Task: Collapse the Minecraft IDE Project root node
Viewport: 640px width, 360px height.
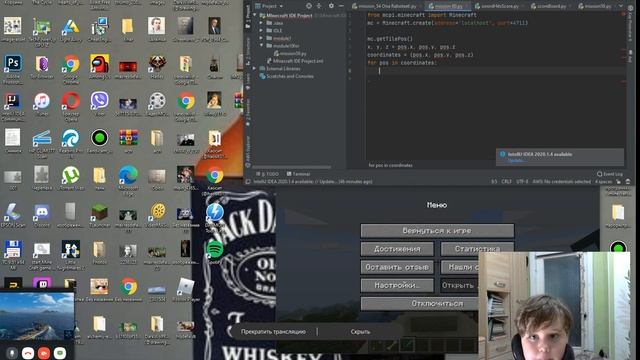Action: coord(255,16)
